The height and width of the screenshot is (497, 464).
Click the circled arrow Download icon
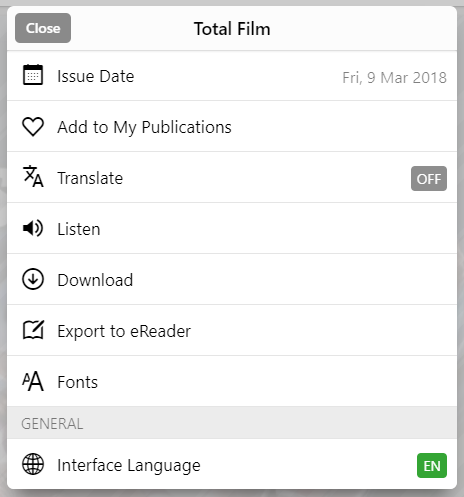point(33,279)
